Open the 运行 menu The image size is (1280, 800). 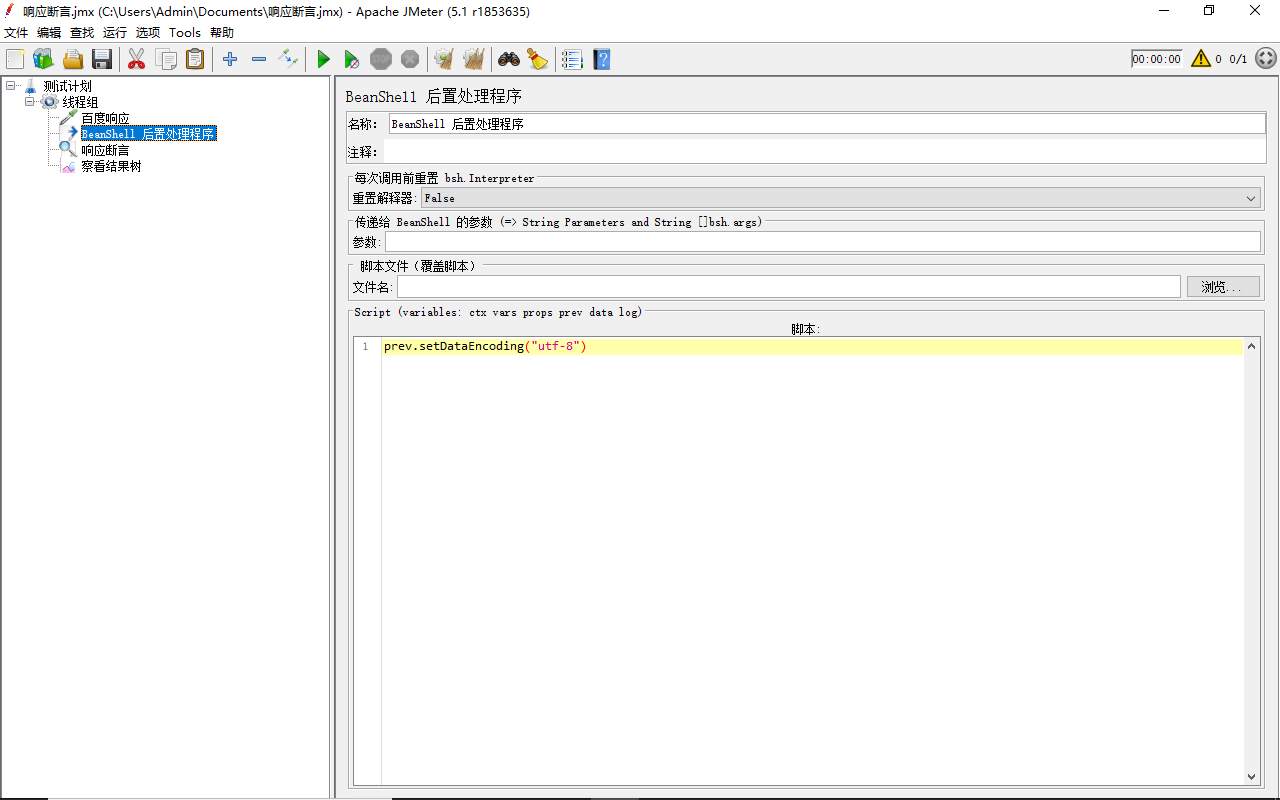tap(115, 33)
